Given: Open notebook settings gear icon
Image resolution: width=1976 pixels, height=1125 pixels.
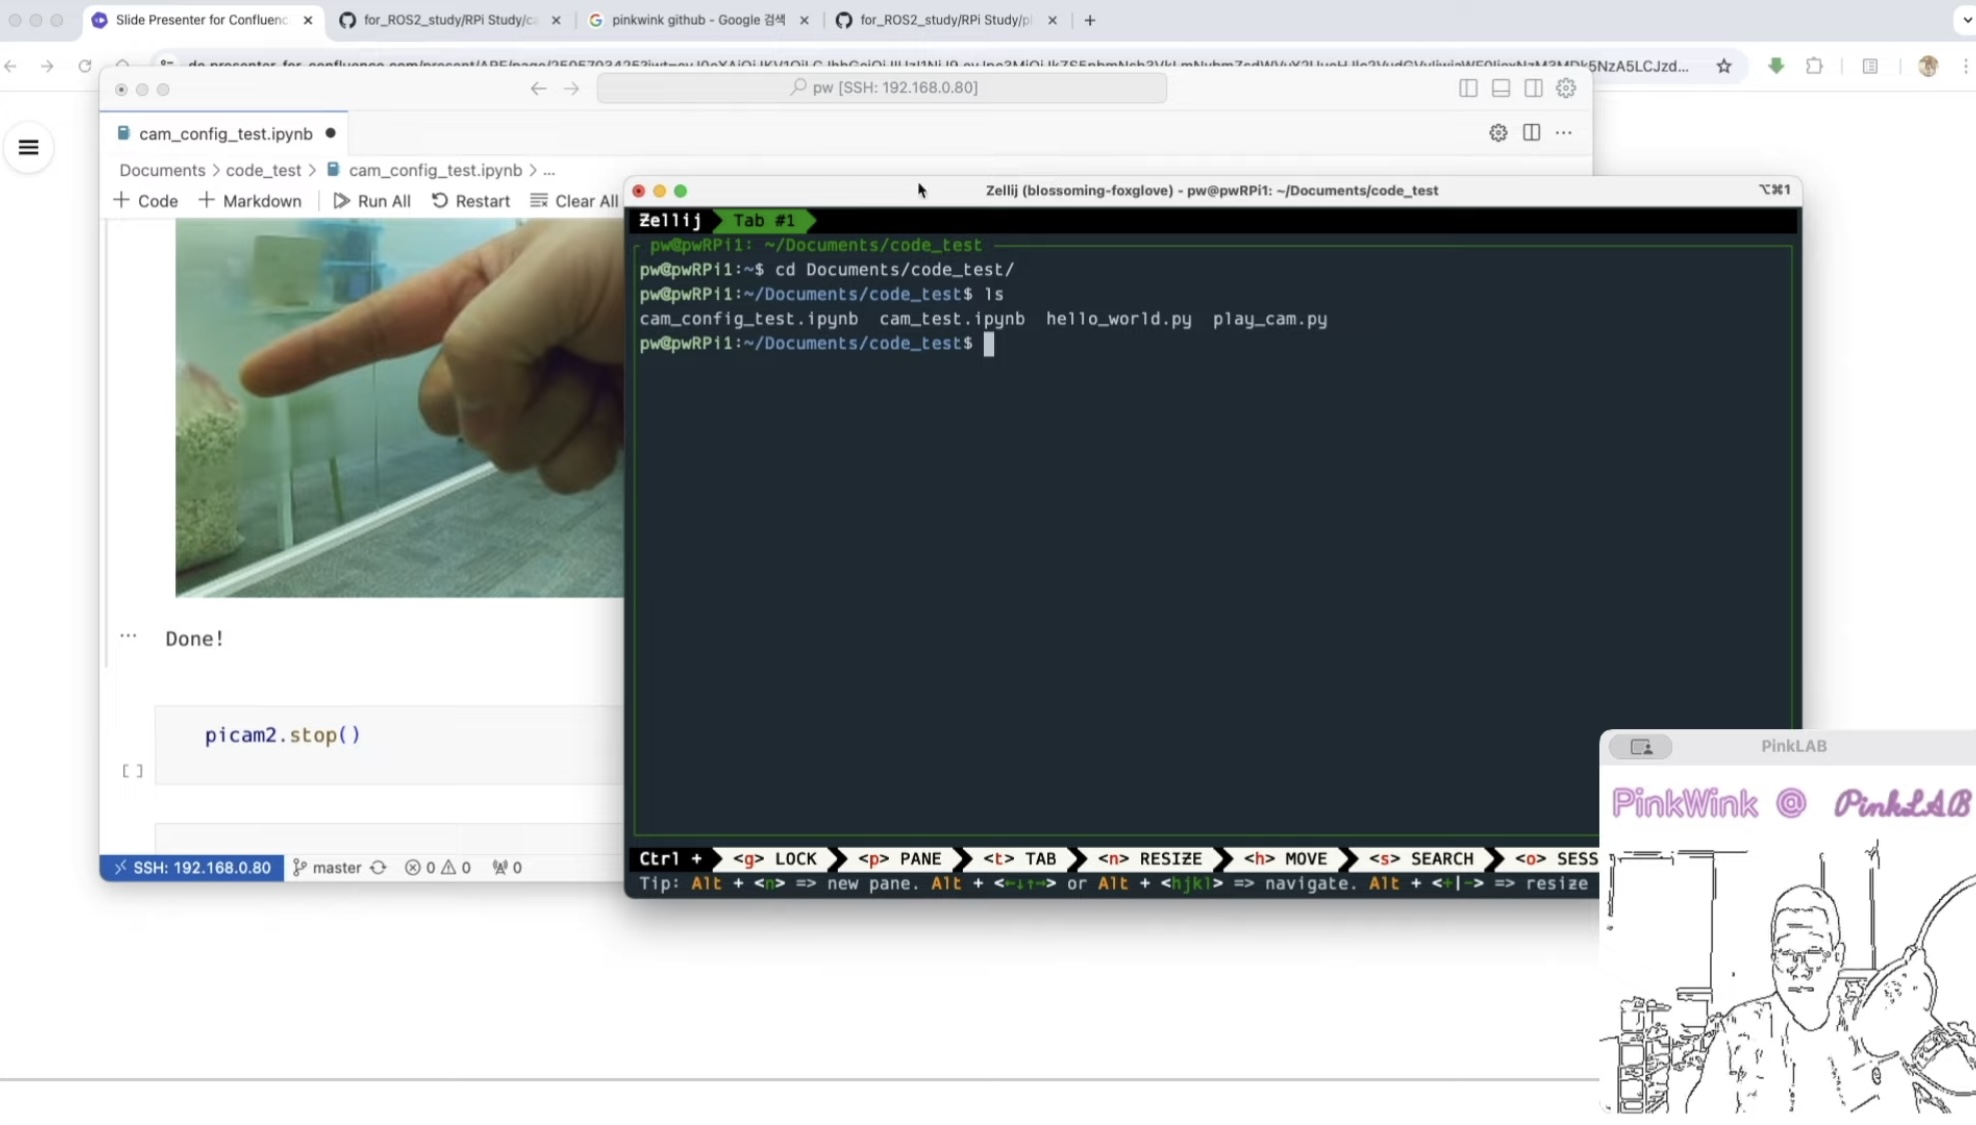Looking at the screenshot, I should (1497, 133).
